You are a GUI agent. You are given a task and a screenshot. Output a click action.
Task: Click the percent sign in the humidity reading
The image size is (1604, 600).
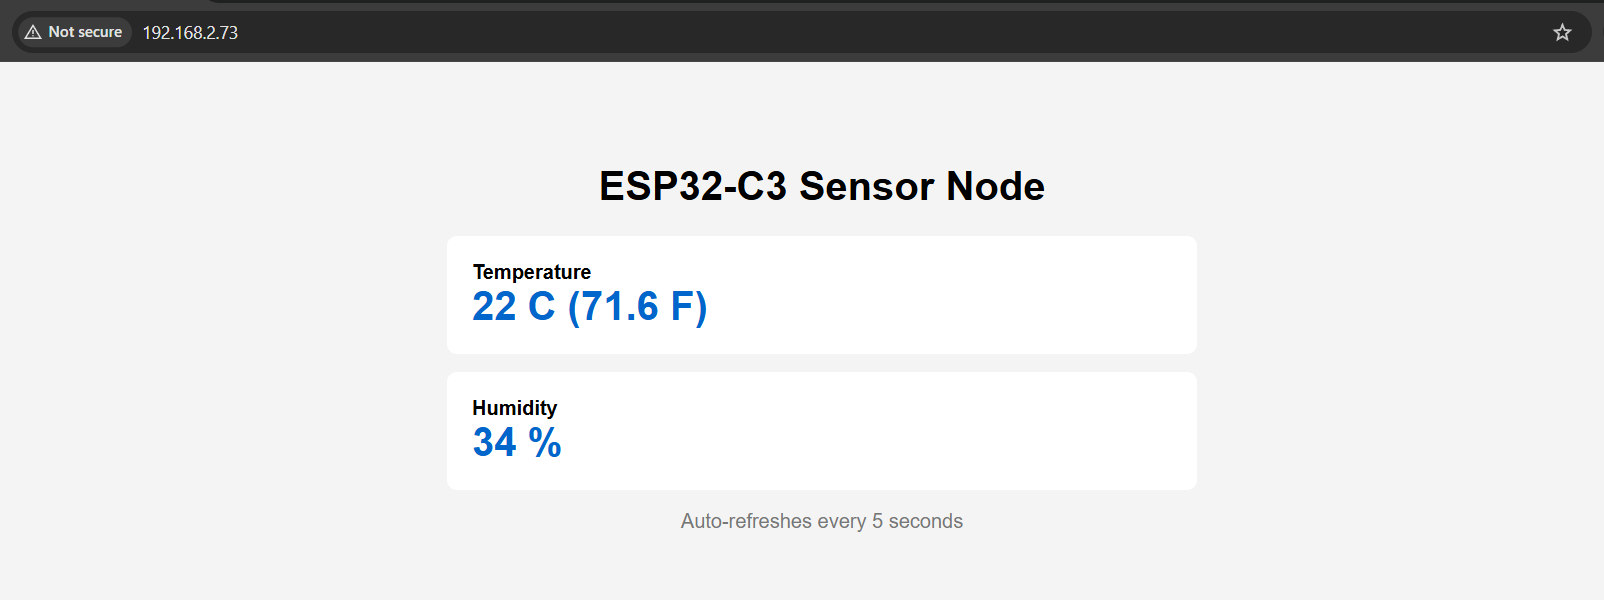coord(545,443)
